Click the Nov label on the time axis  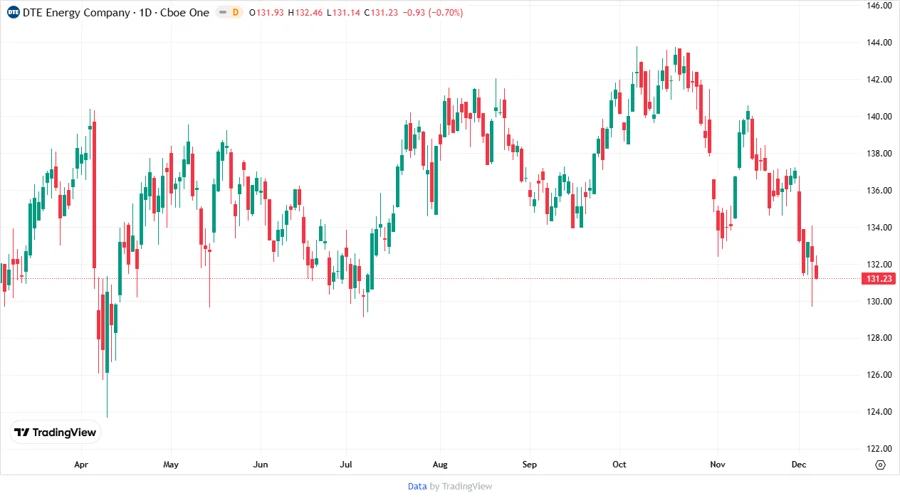[717, 465]
